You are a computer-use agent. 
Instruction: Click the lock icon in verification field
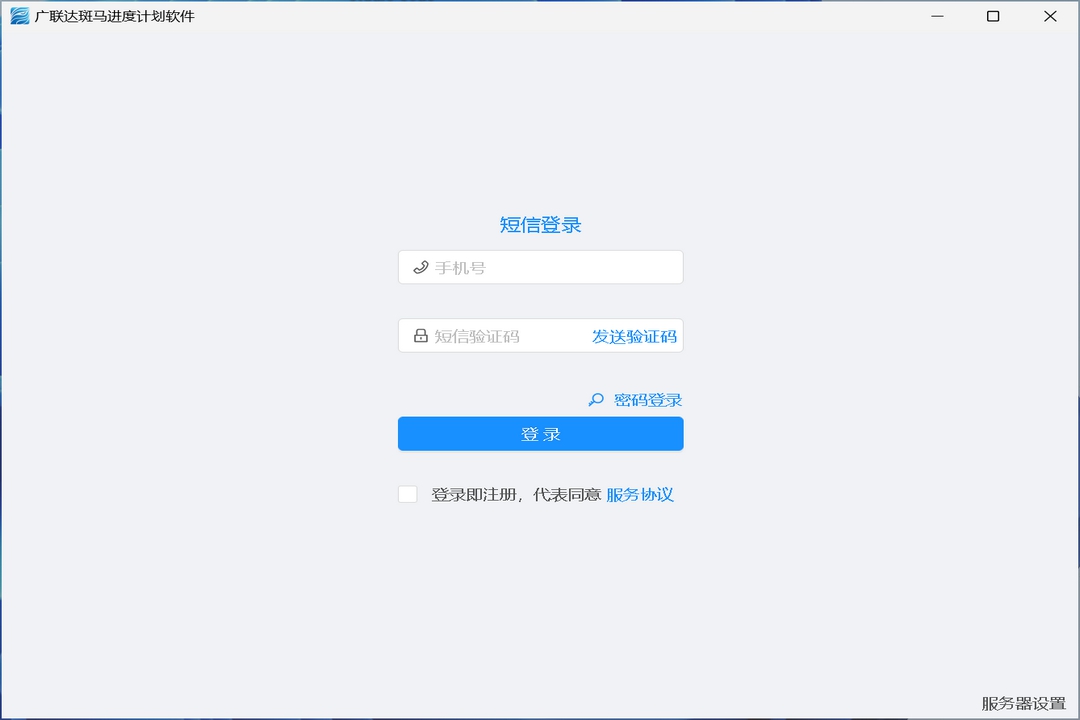pyautogui.click(x=421, y=336)
